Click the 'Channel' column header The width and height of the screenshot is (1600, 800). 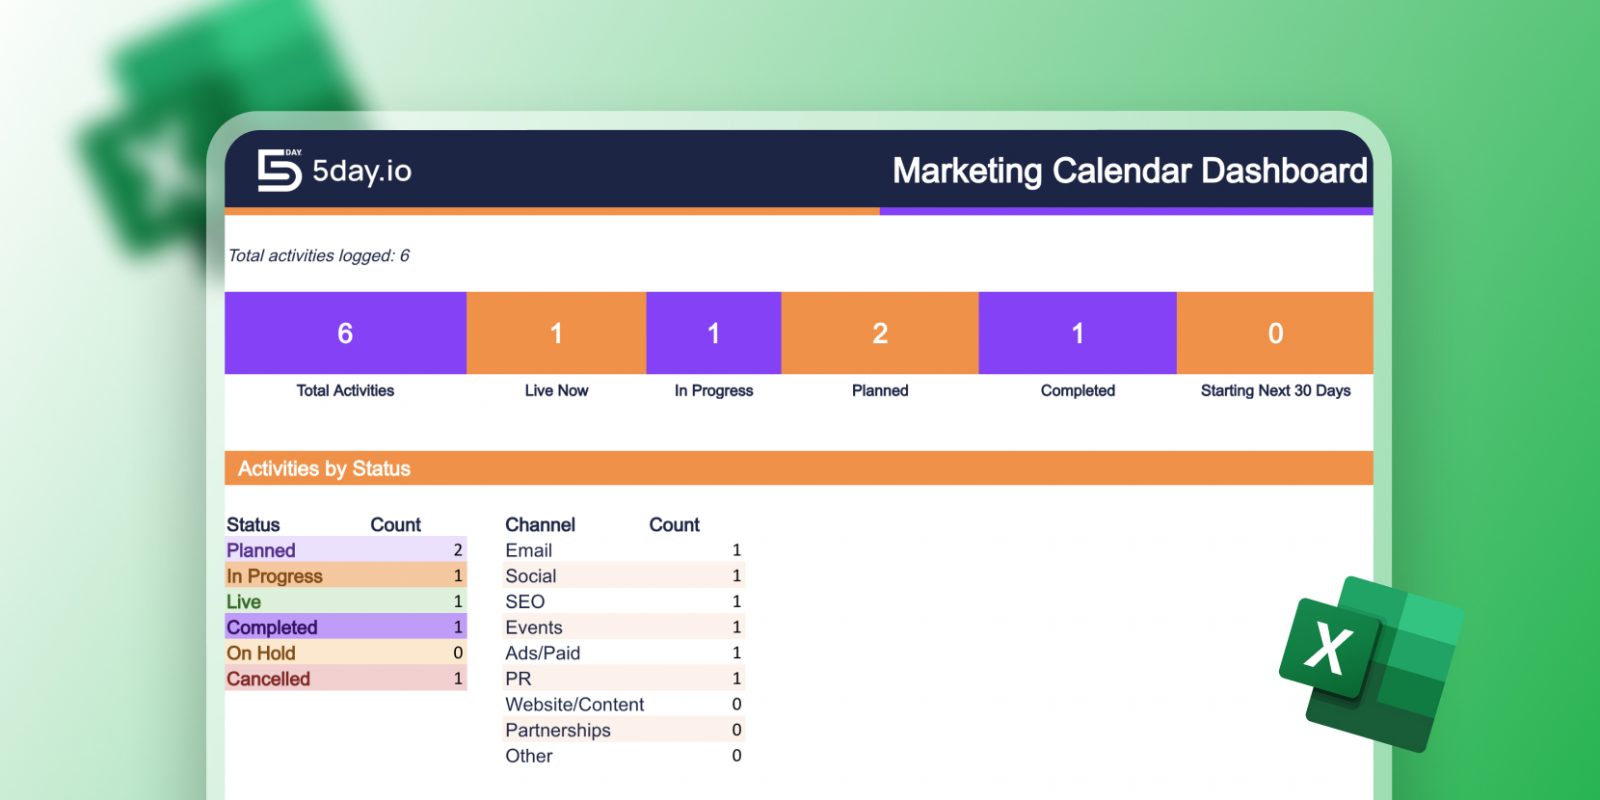pos(540,525)
